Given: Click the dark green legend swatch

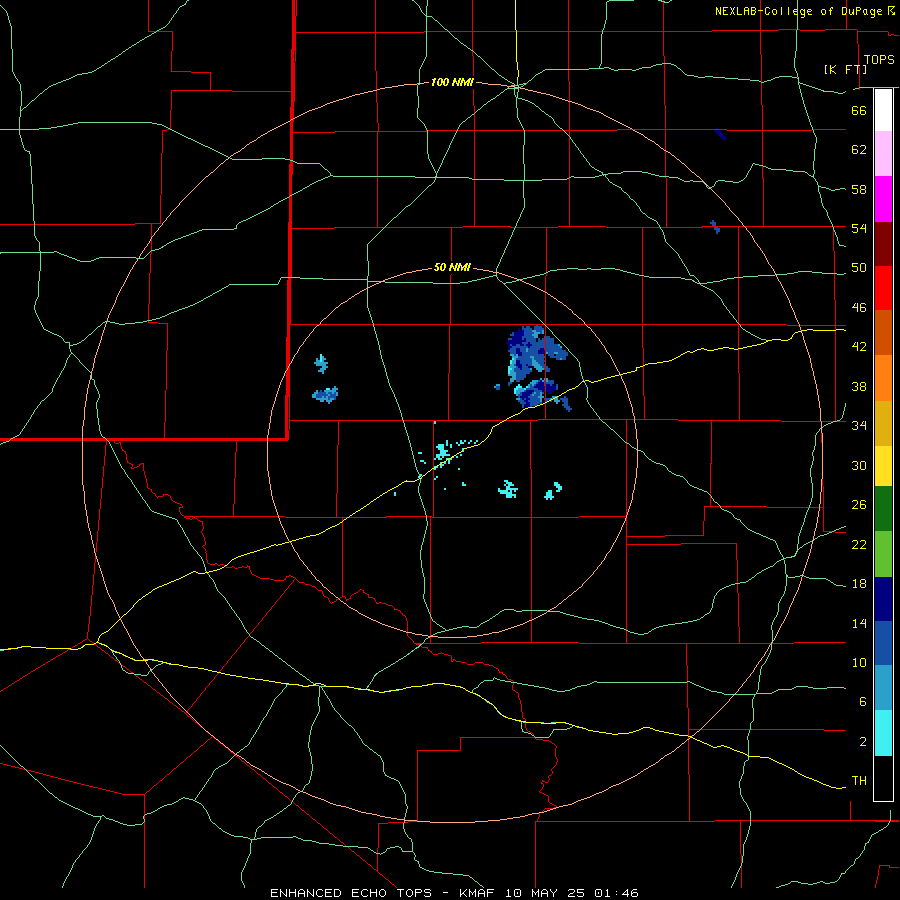Looking at the screenshot, I should click(x=883, y=509).
